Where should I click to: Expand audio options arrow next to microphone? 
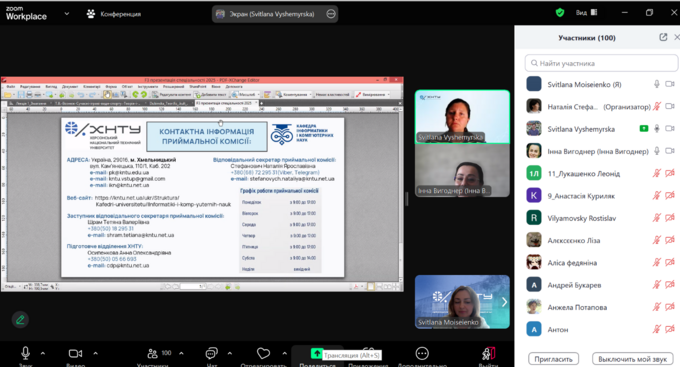pos(42,353)
